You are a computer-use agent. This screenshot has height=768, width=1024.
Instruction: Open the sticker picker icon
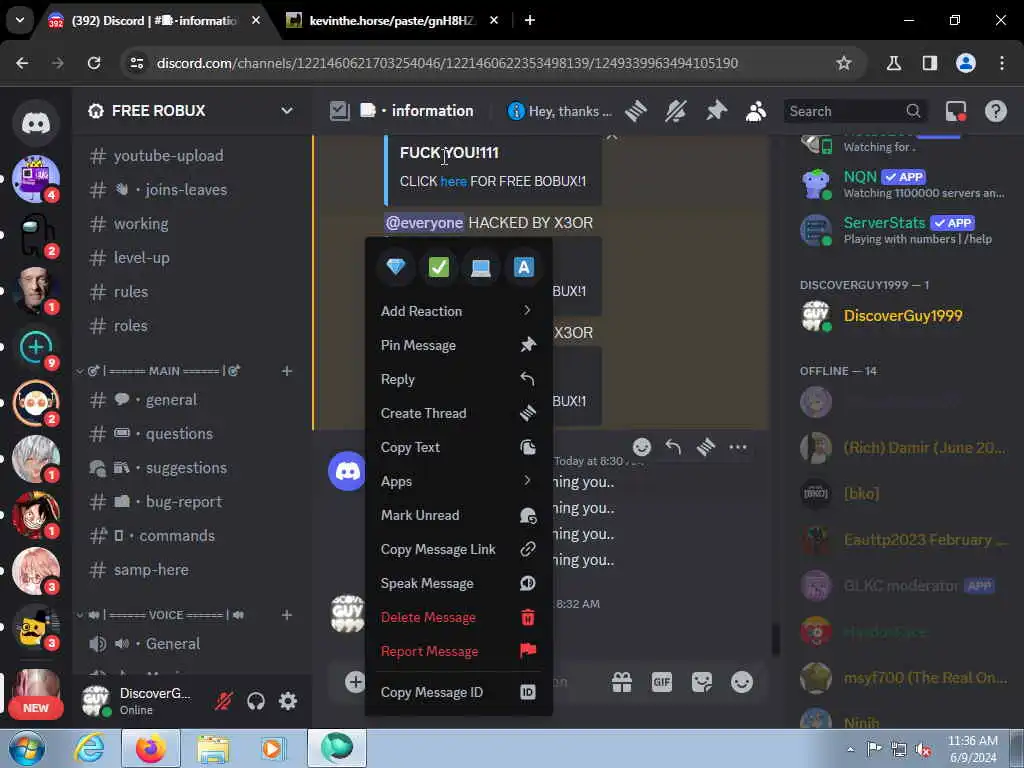coord(702,682)
